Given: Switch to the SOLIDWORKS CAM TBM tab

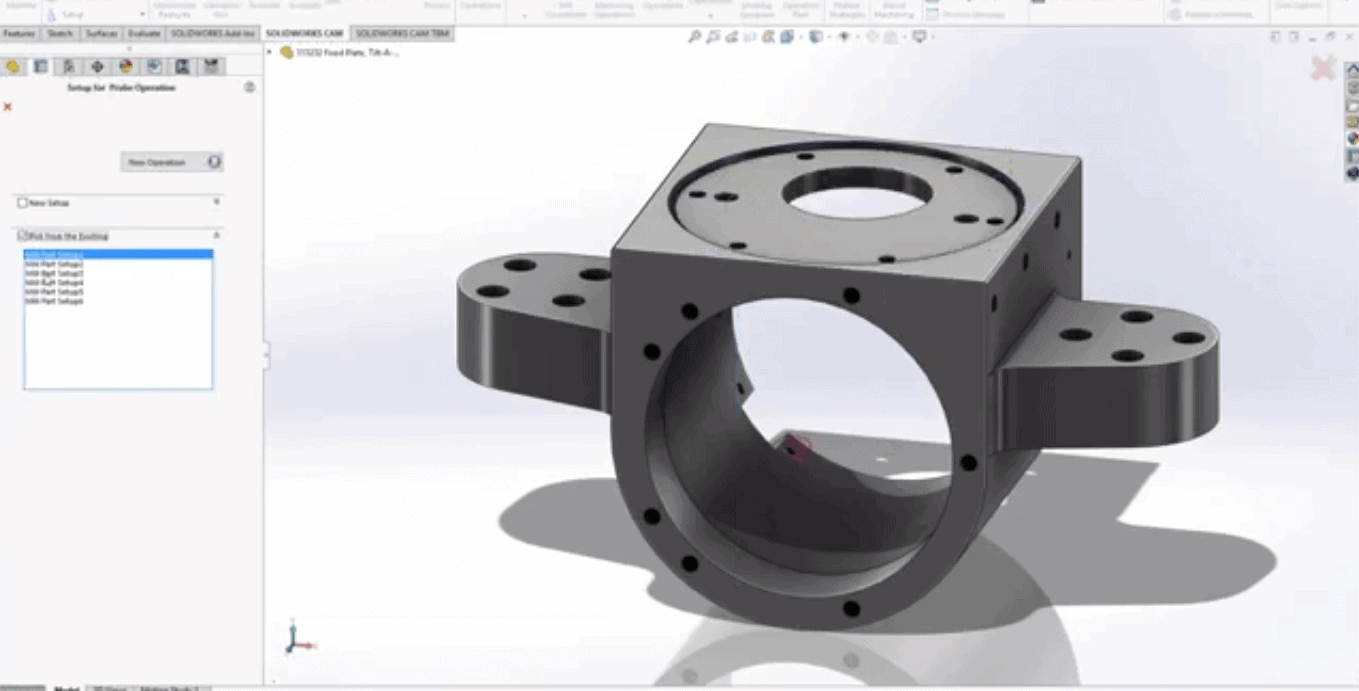Looking at the screenshot, I should coord(402,34).
